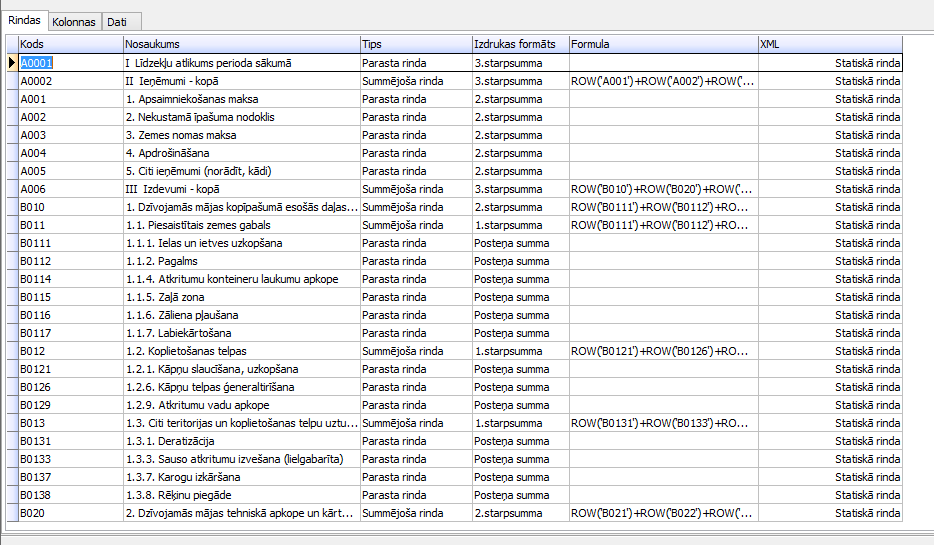Click the Tips column header
The image size is (934, 545).
414,45
